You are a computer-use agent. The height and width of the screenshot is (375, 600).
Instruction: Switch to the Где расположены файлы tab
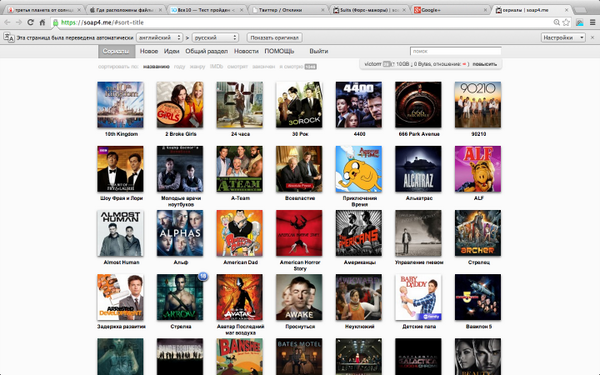pos(126,10)
